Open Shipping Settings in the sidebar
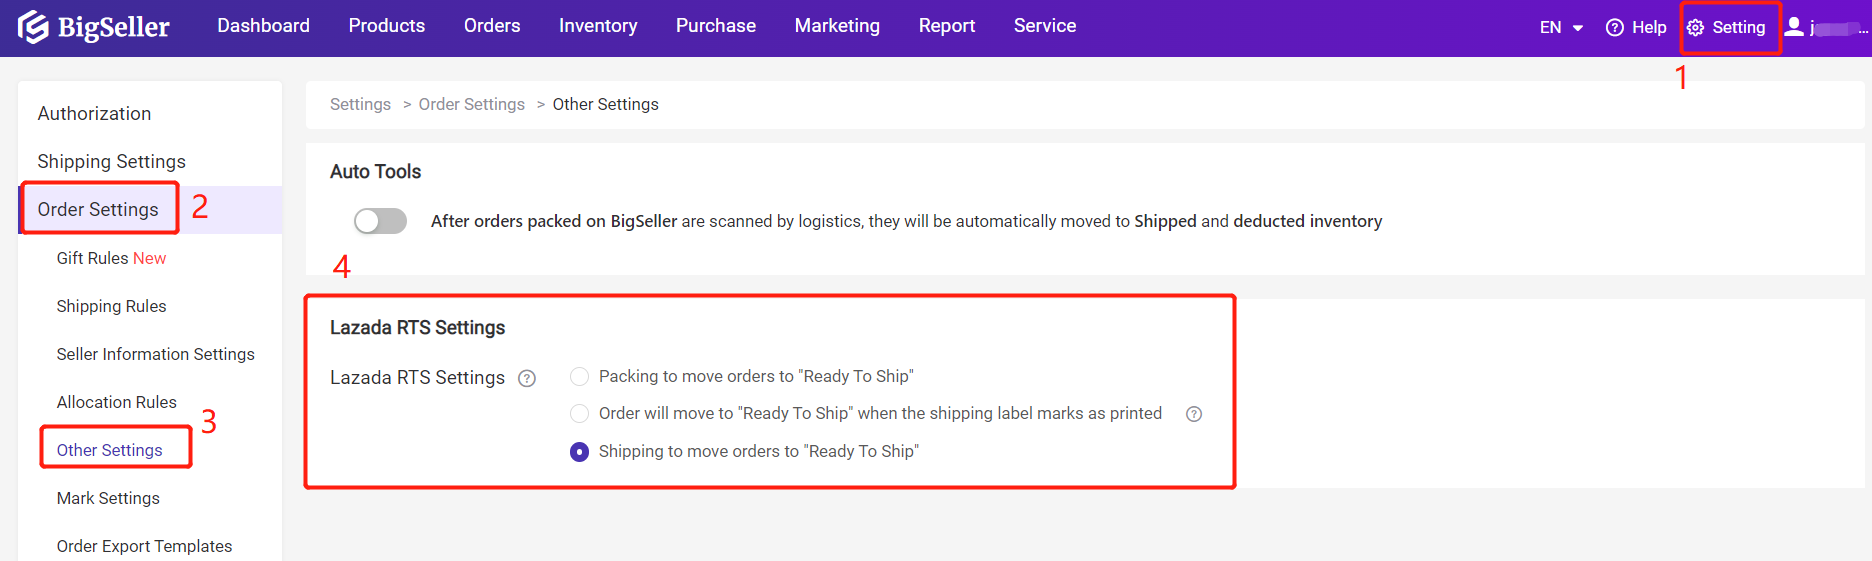This screenshot has height=561, width=1872. (111, 162)
